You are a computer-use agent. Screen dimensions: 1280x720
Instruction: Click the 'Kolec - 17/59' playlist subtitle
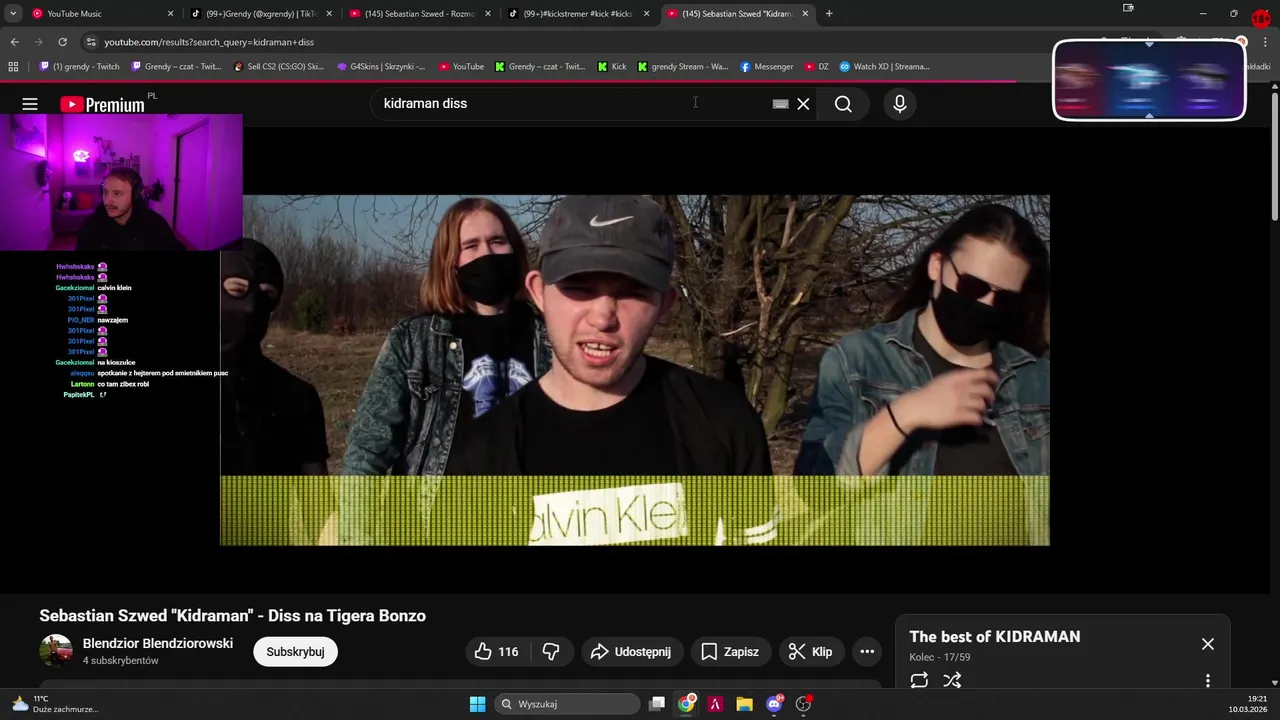[x=939, y=657]
